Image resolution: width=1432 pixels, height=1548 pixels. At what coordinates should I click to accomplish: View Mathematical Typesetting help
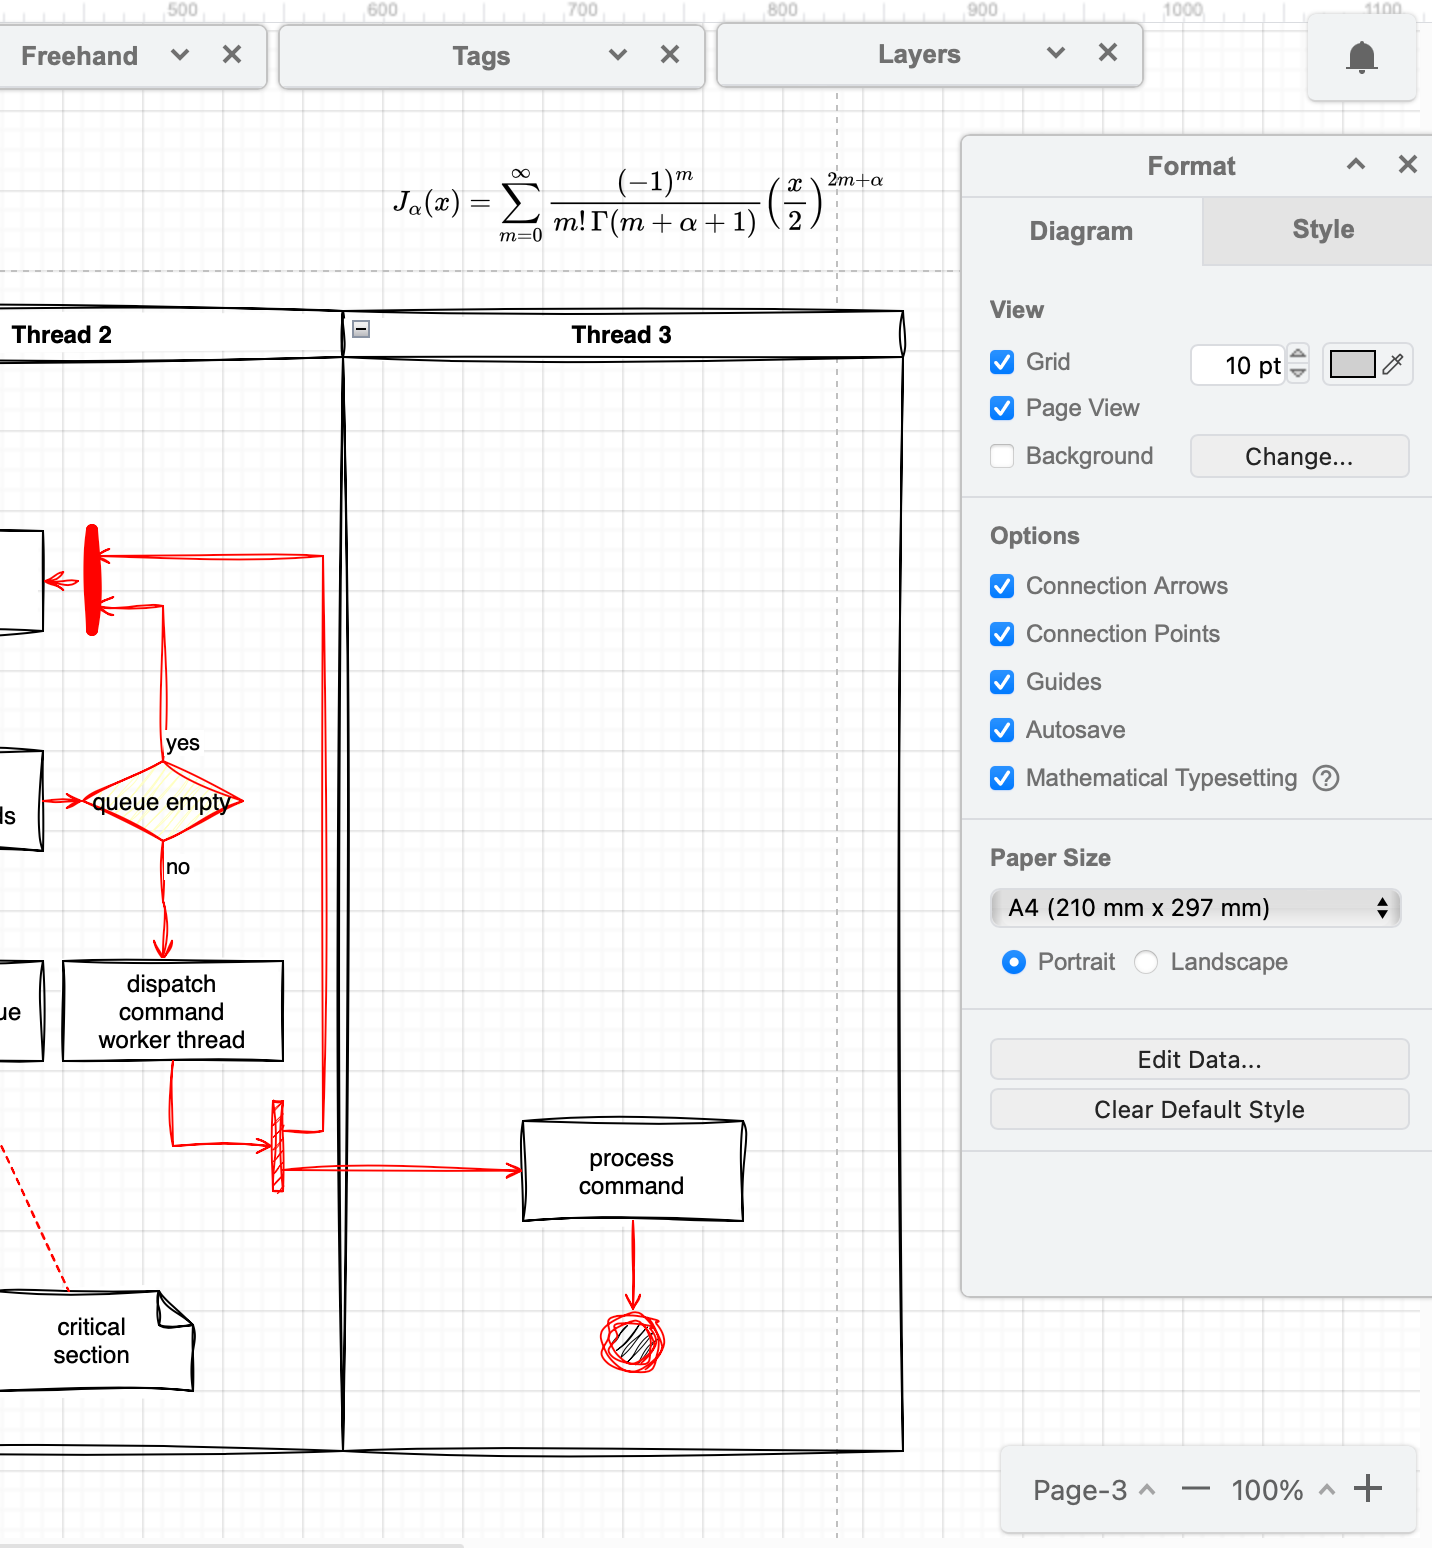(1326, 778)
